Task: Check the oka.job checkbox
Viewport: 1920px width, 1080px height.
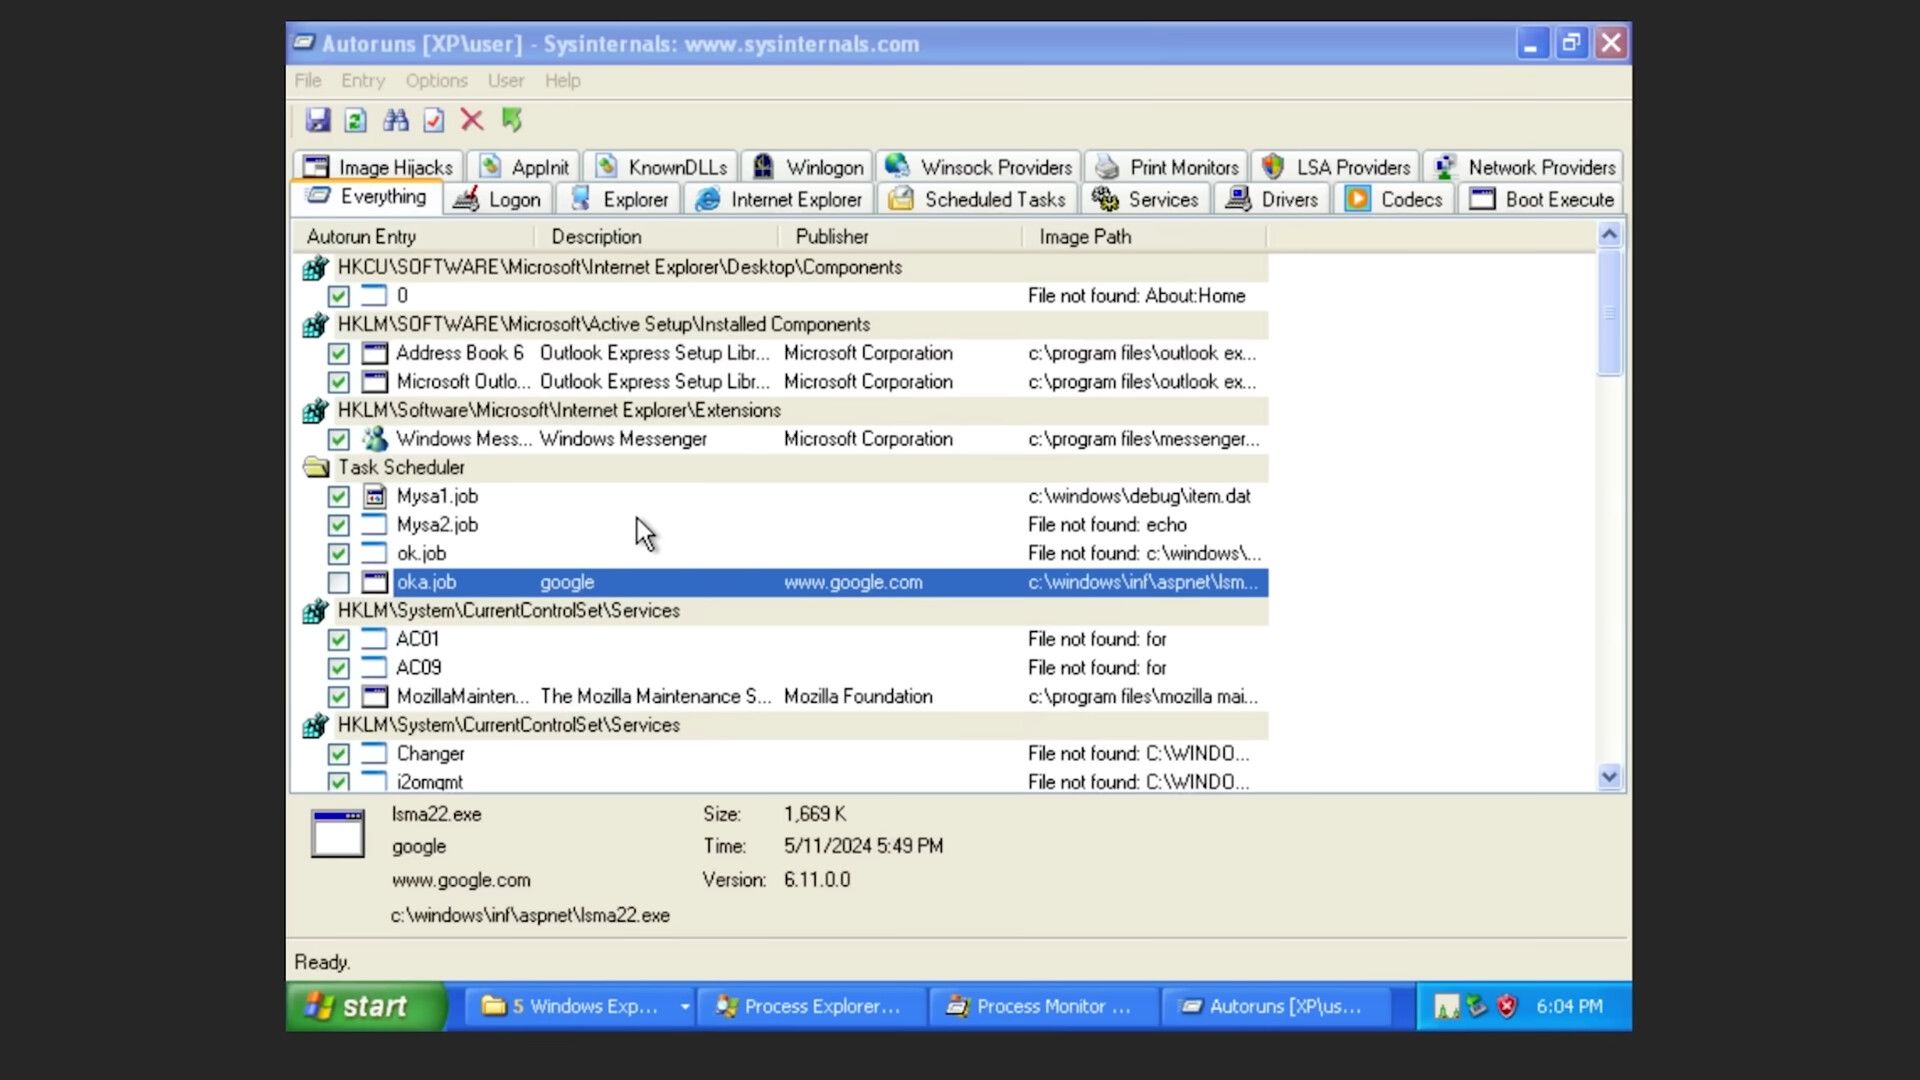Action: pyautogui.click(x=339, y=582)
